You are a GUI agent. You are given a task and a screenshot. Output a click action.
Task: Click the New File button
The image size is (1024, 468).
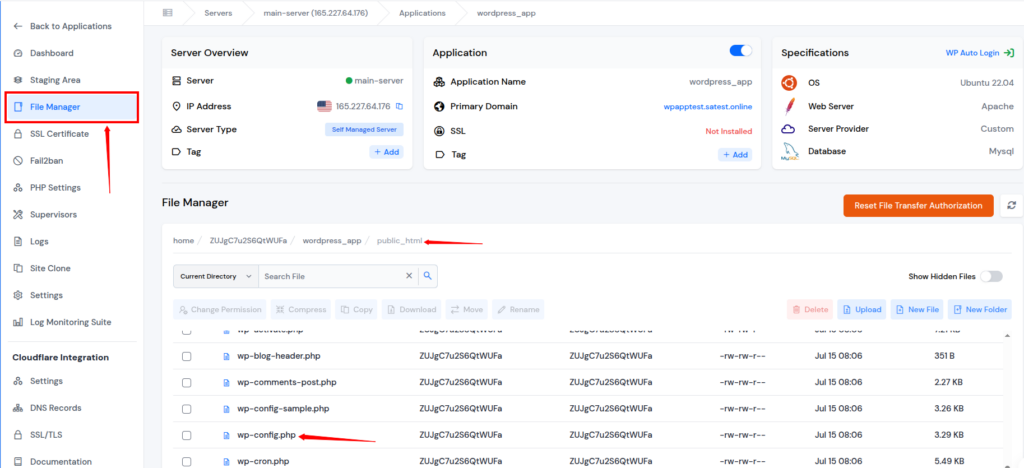tap(918, 309)
